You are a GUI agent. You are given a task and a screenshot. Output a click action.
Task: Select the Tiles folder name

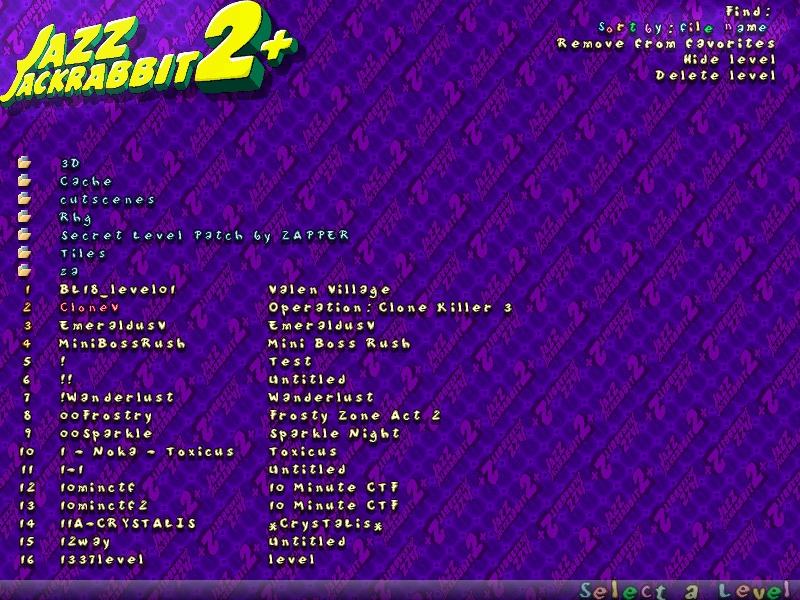point(83,254)
